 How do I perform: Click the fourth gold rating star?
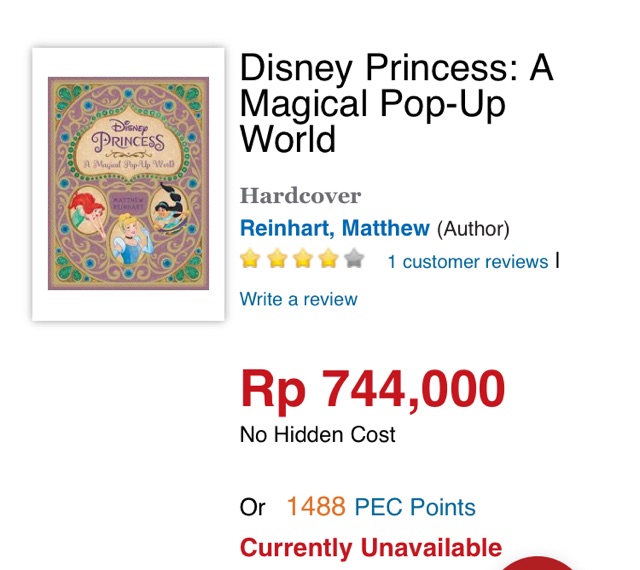tap(328, 261)
